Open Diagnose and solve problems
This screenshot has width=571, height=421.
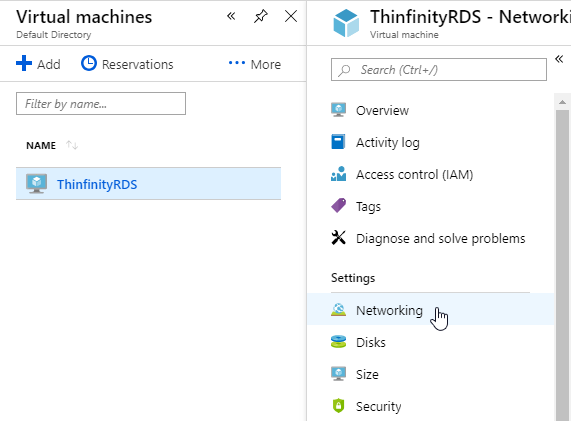[441, 239]
